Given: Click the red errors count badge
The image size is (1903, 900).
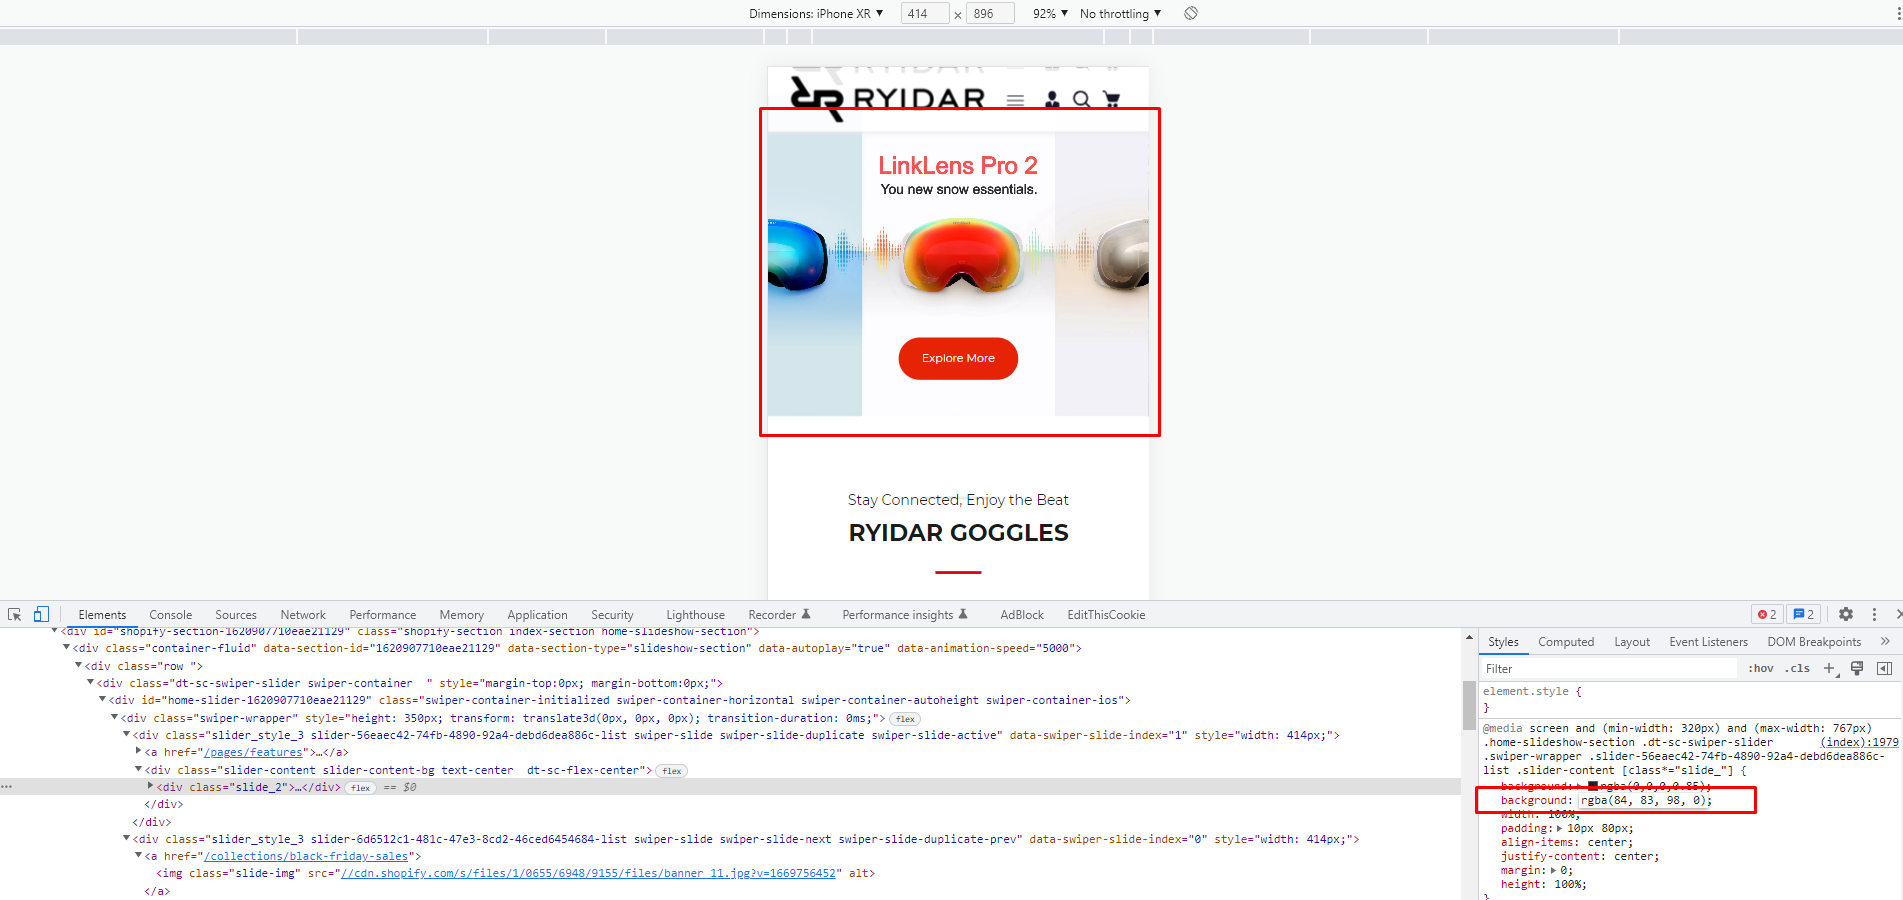Looking at the screenshot, I should coord(1767,614).
